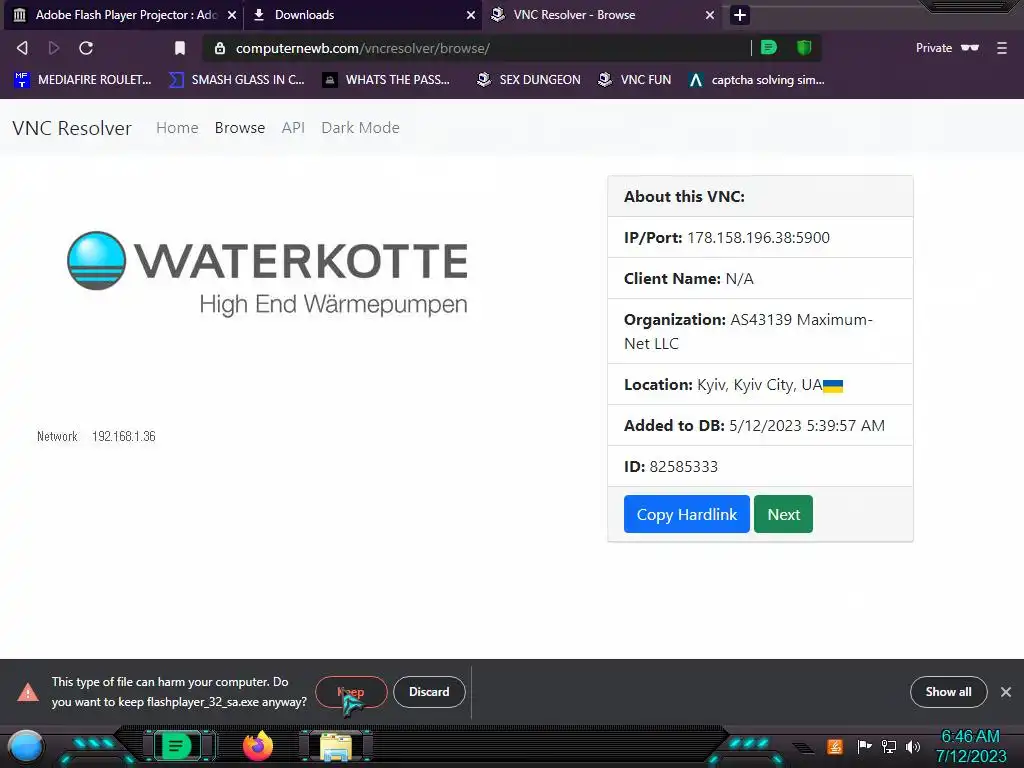
Task: Go back using the browser back arrow
Action: tap(22, 48)
